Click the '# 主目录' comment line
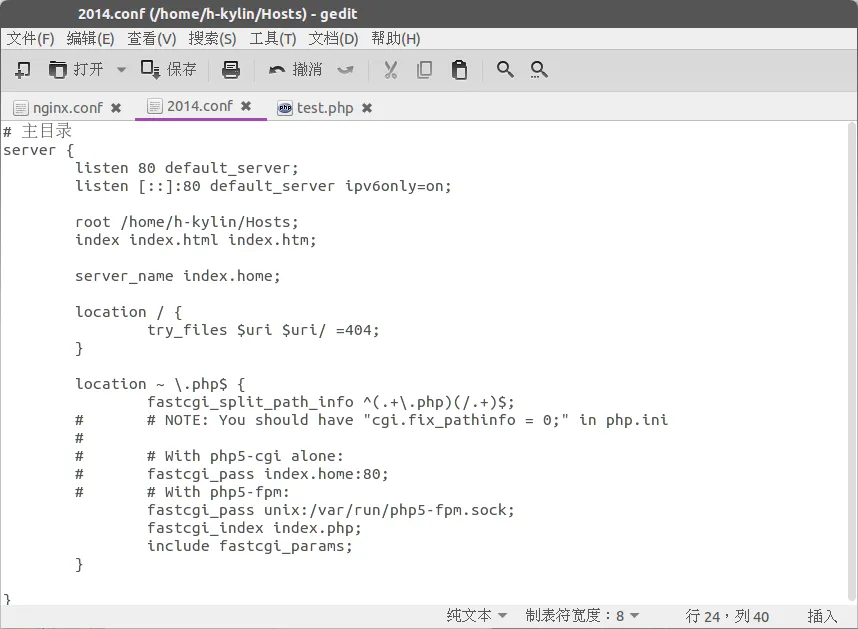Image resolution: width=858 pixels, height=629 pixels. [37, 131]
